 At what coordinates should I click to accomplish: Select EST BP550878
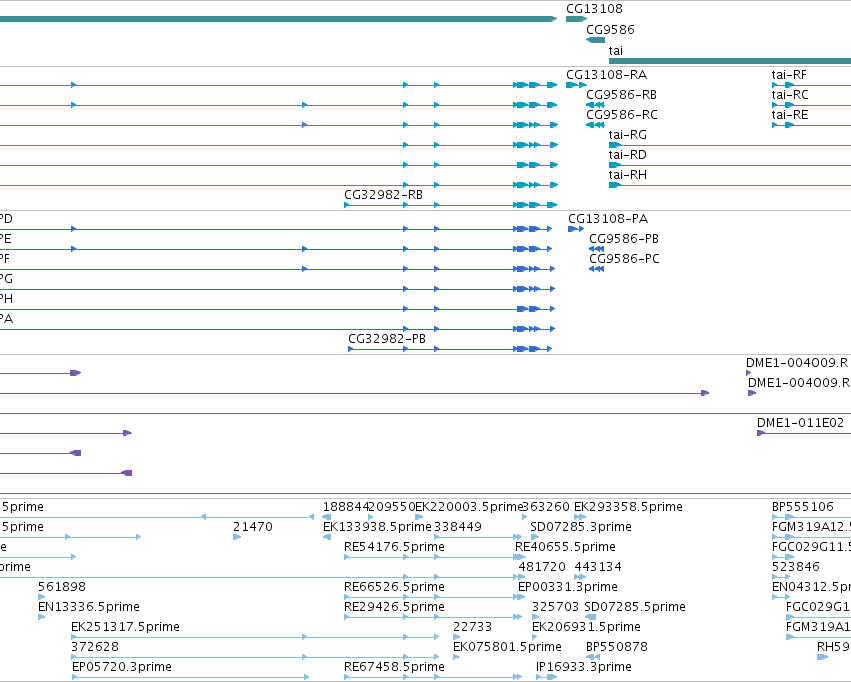pos(617,647)
